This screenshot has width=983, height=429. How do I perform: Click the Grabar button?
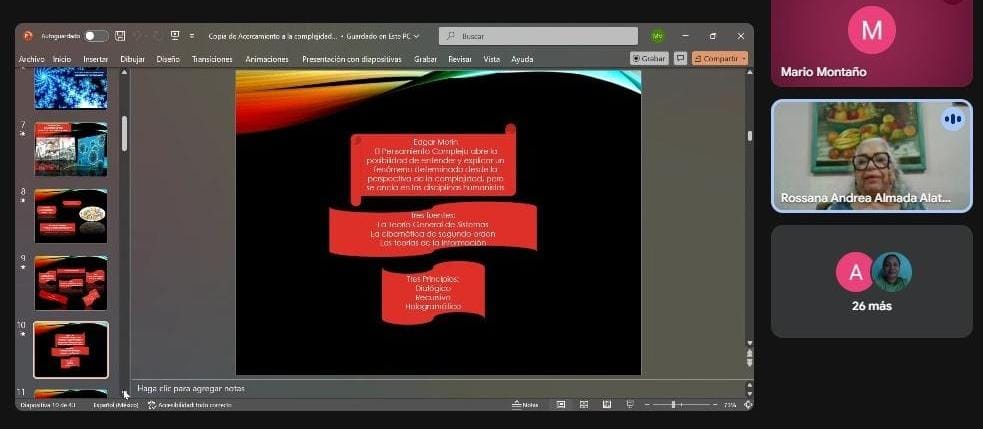click(x=649, y=59)
